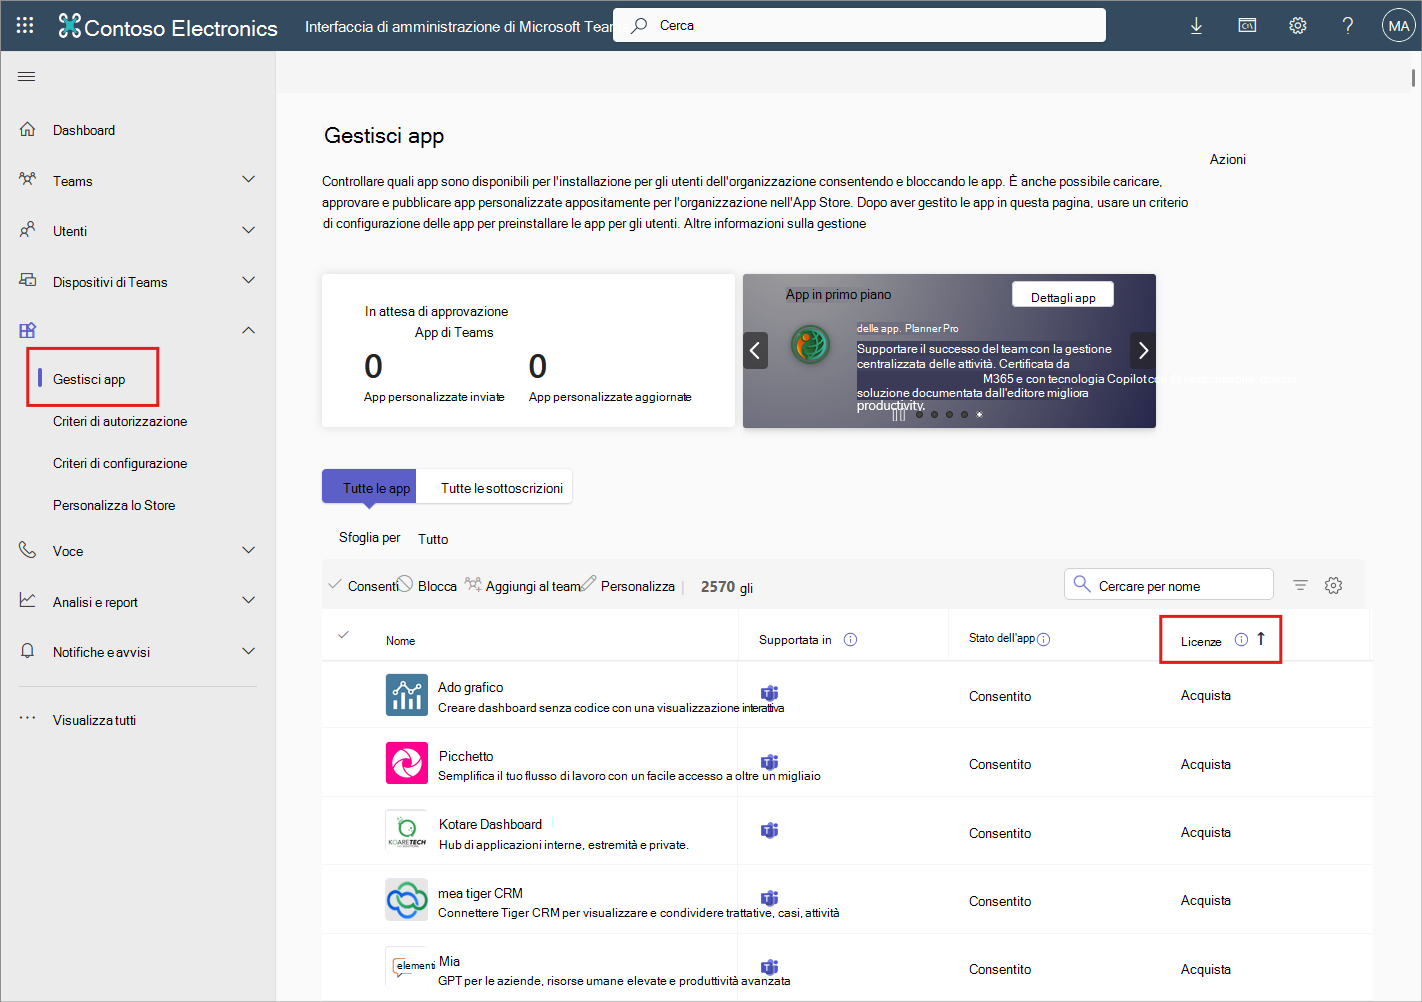This screenshot has height=1002, width=1422.
Task: Sort by the Nome column header
Action: [400, 640]
